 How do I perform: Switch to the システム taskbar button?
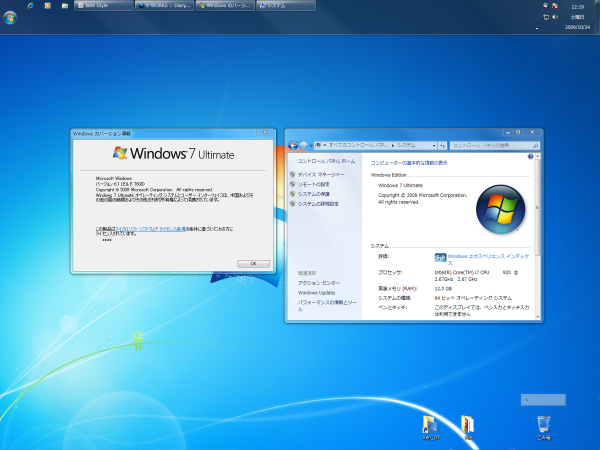coord(286,6)
